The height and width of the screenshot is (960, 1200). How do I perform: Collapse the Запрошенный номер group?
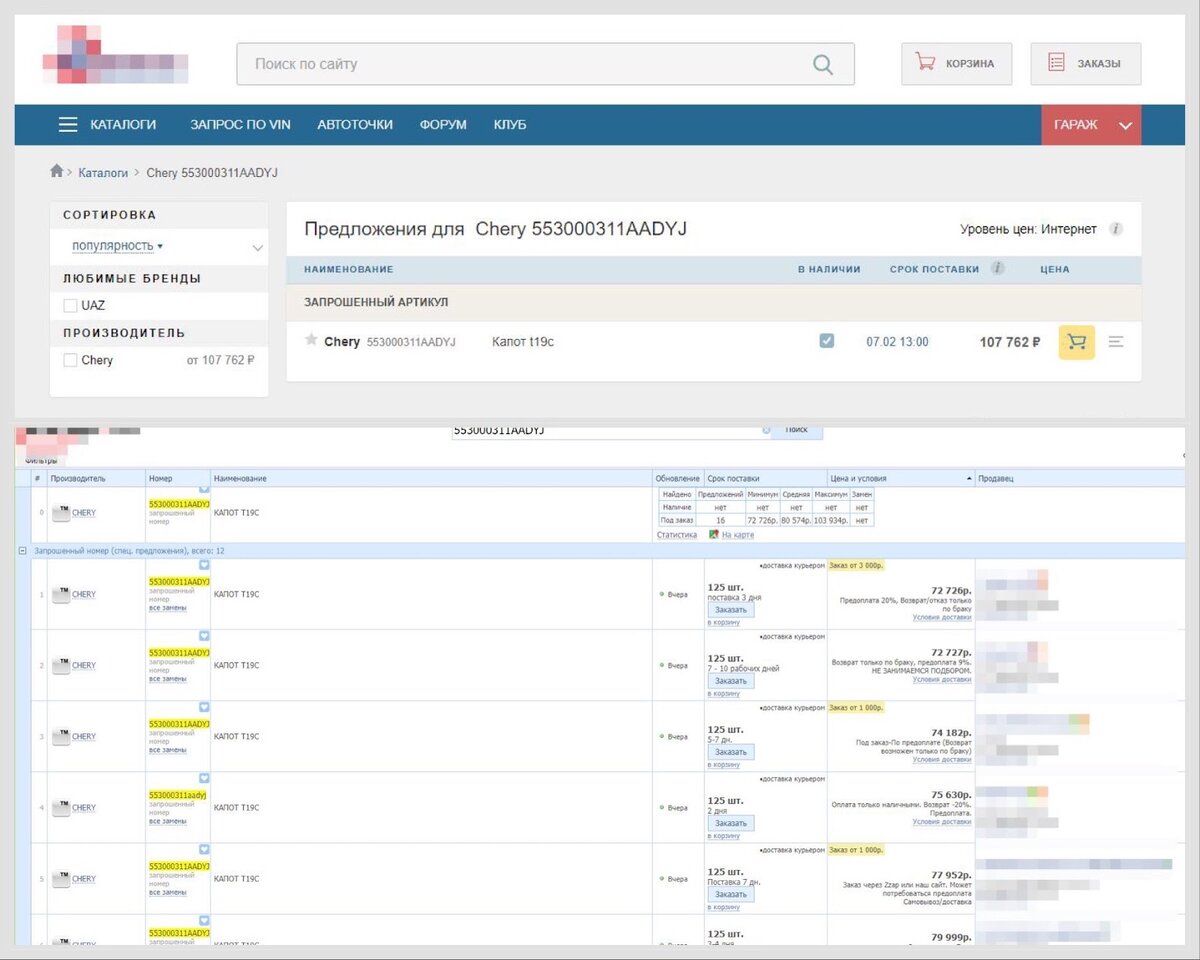(23, 551)
